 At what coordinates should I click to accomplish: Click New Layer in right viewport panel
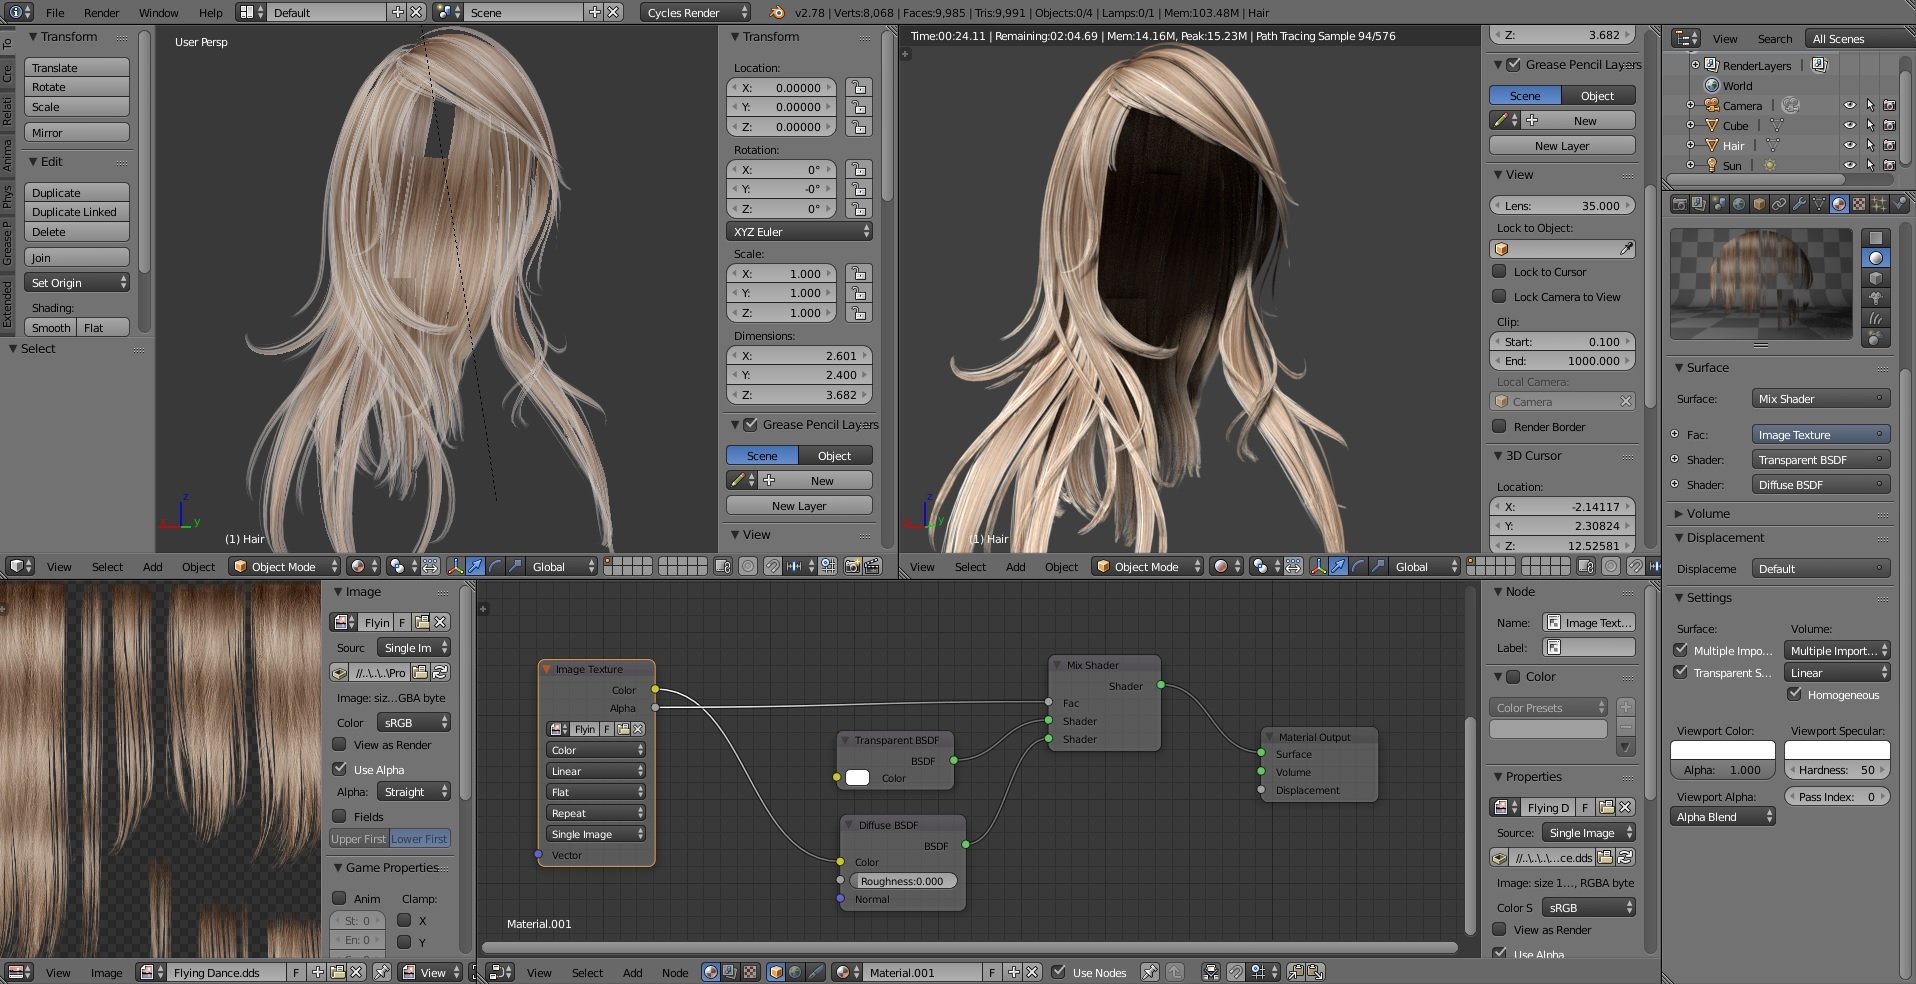coord(1562,145)
